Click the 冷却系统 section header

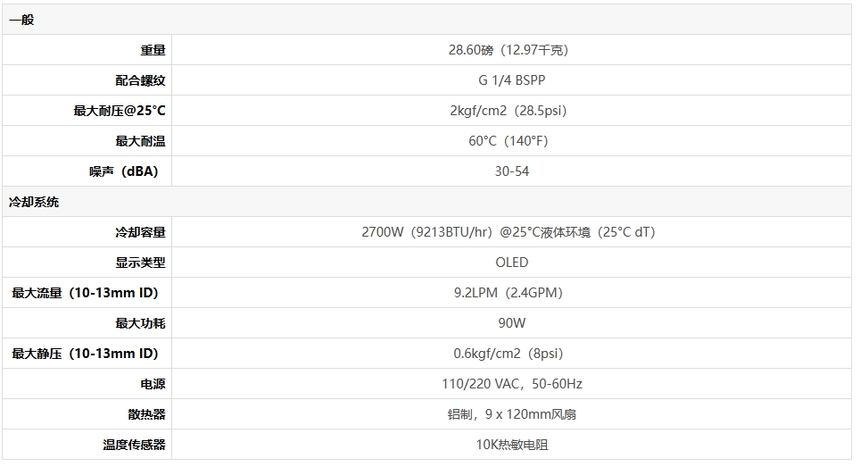(33, 202)
